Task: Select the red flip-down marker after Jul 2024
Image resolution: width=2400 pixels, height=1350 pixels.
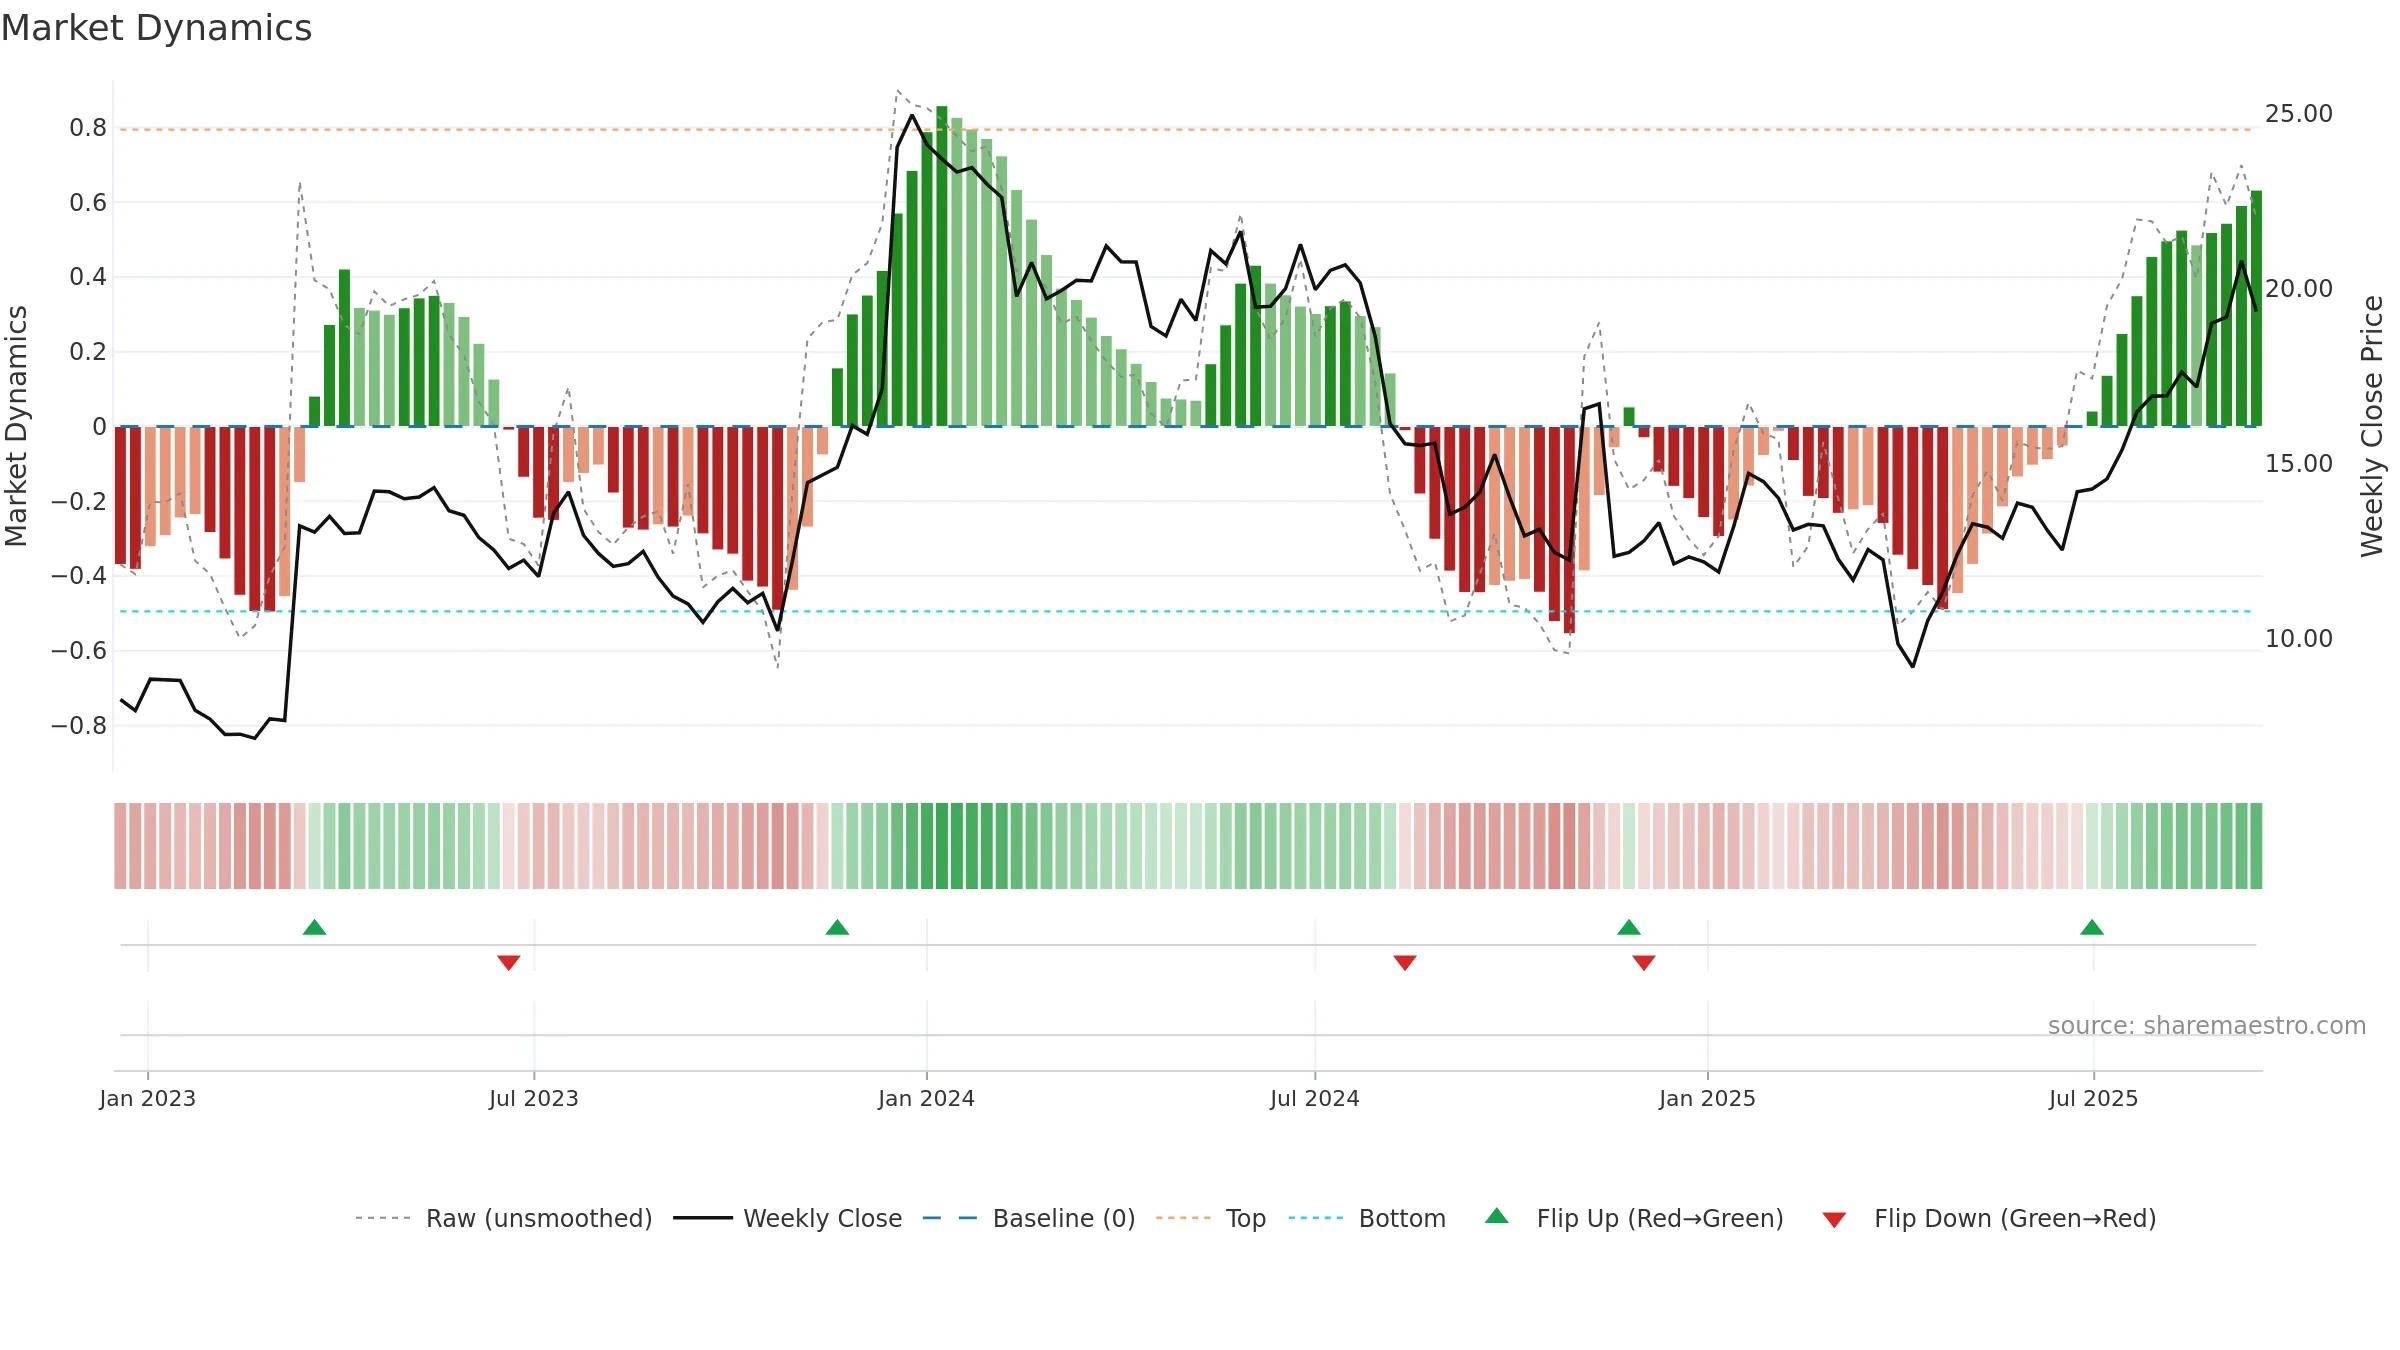Action: tap(1404, 962)
